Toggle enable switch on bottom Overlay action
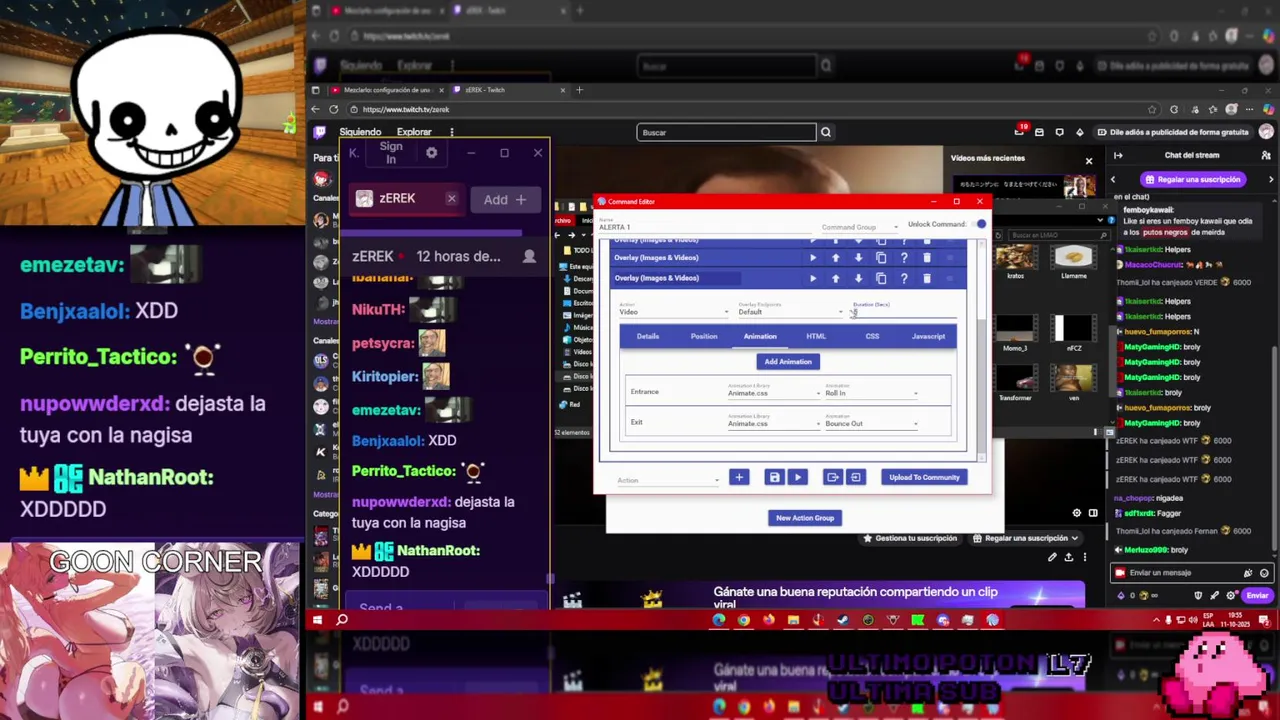 click(949, 278)
